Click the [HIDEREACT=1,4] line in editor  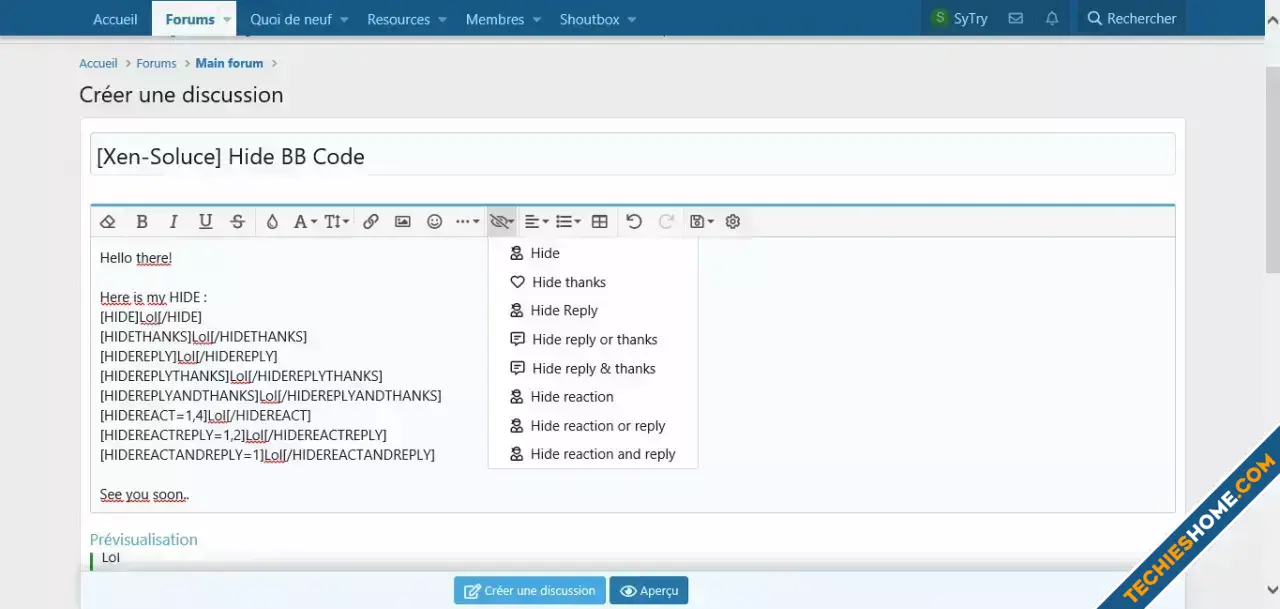pyautogui.click(x=205, y=415)
